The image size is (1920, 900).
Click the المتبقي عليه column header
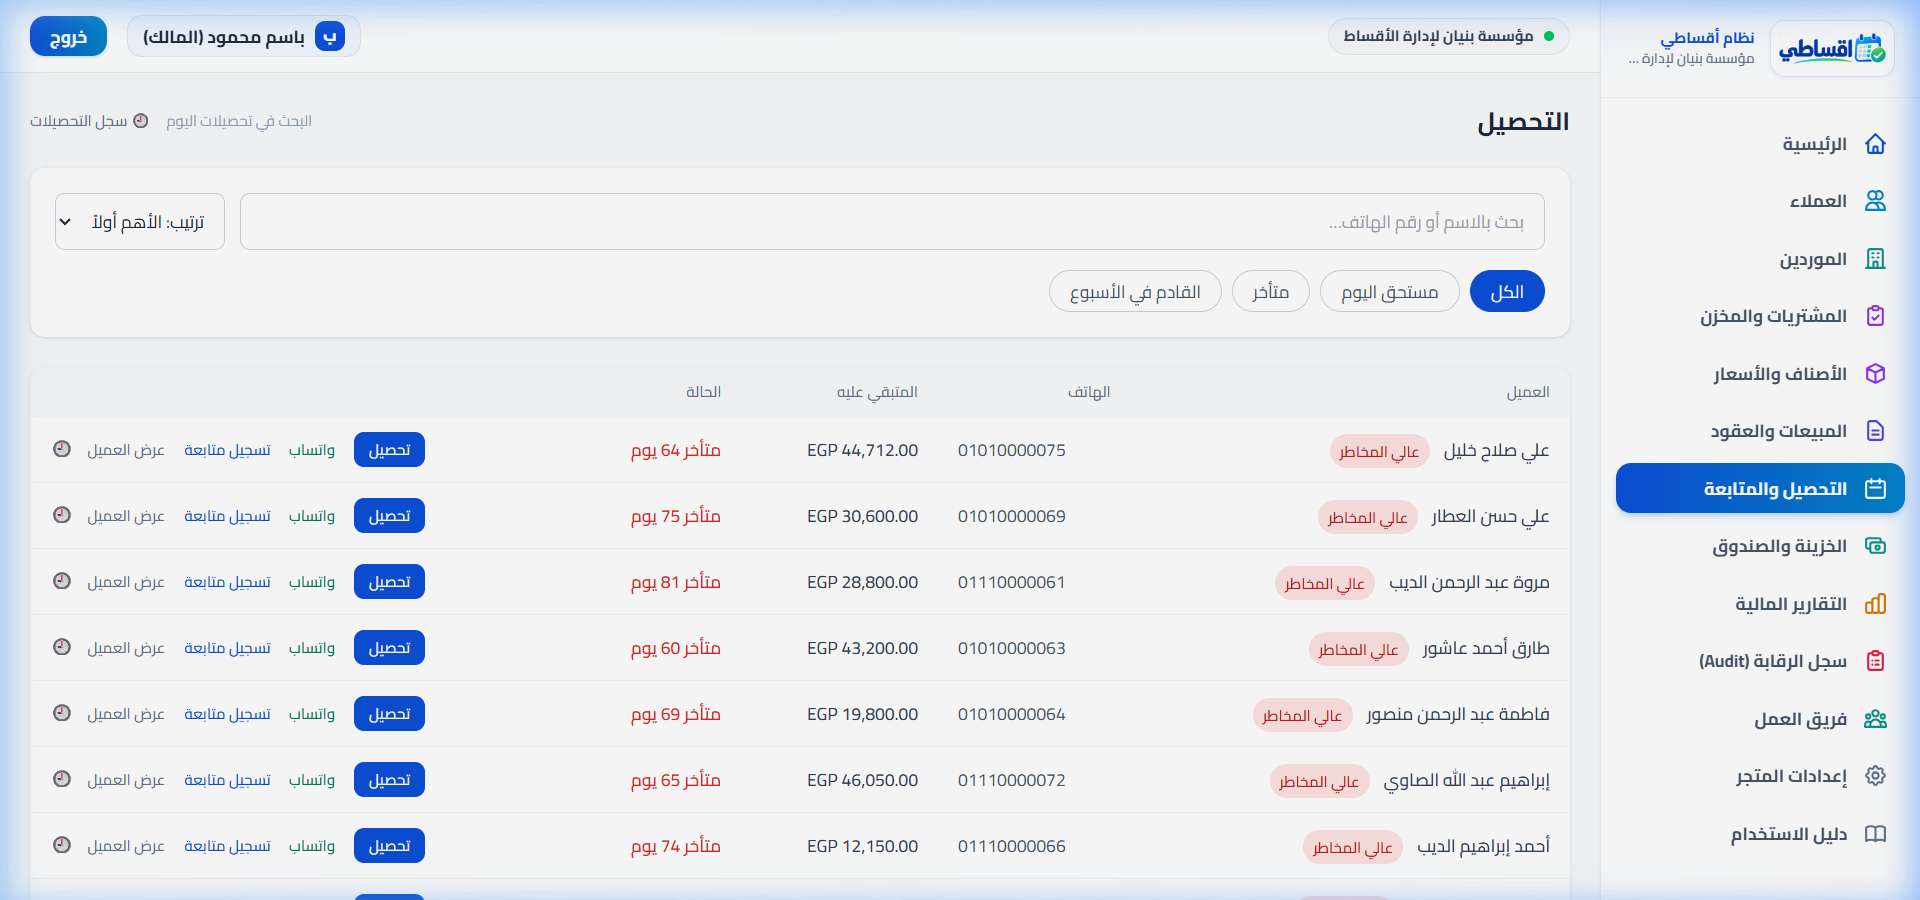pyautogui.click(x=877, y=392)
